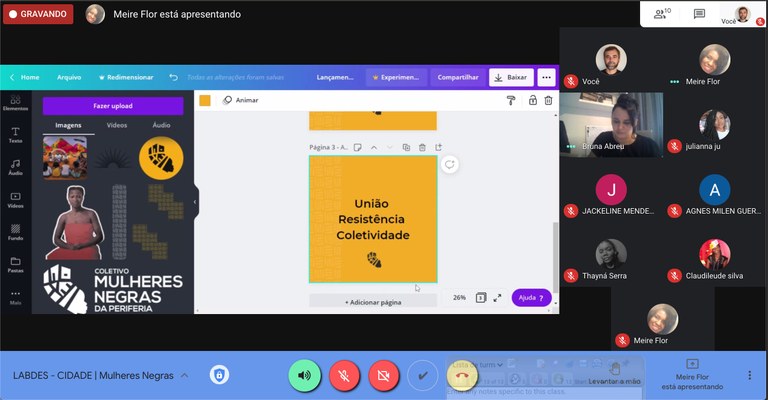Select the orange color swatch beside Animar
768x400 pixels.
coord(205,100)
